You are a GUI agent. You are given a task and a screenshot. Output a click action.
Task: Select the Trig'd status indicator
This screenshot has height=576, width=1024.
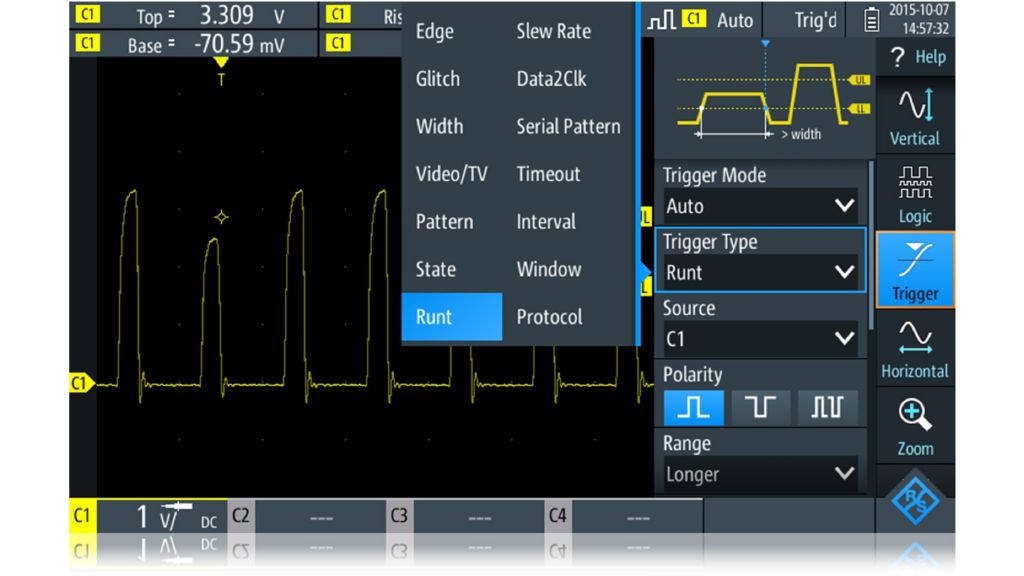(x=815, y=20)
